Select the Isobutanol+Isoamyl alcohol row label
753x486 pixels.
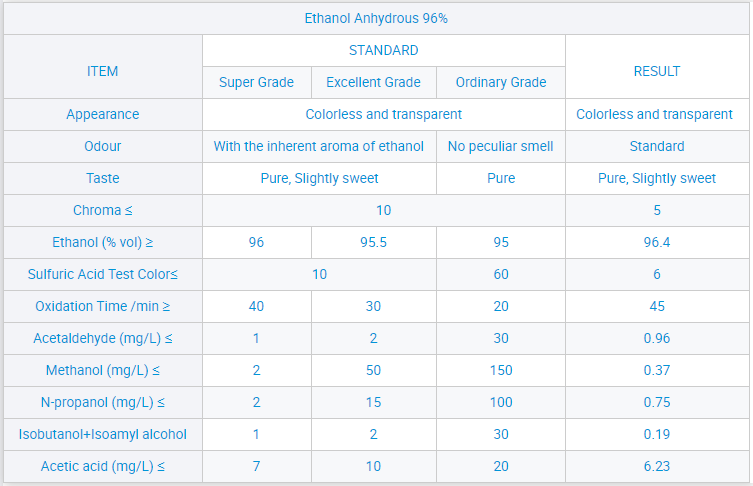[103, 434]
